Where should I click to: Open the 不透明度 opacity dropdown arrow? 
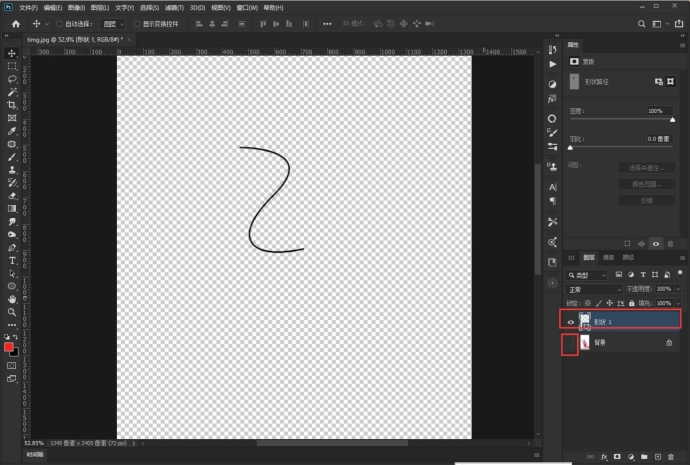[678, 289]
